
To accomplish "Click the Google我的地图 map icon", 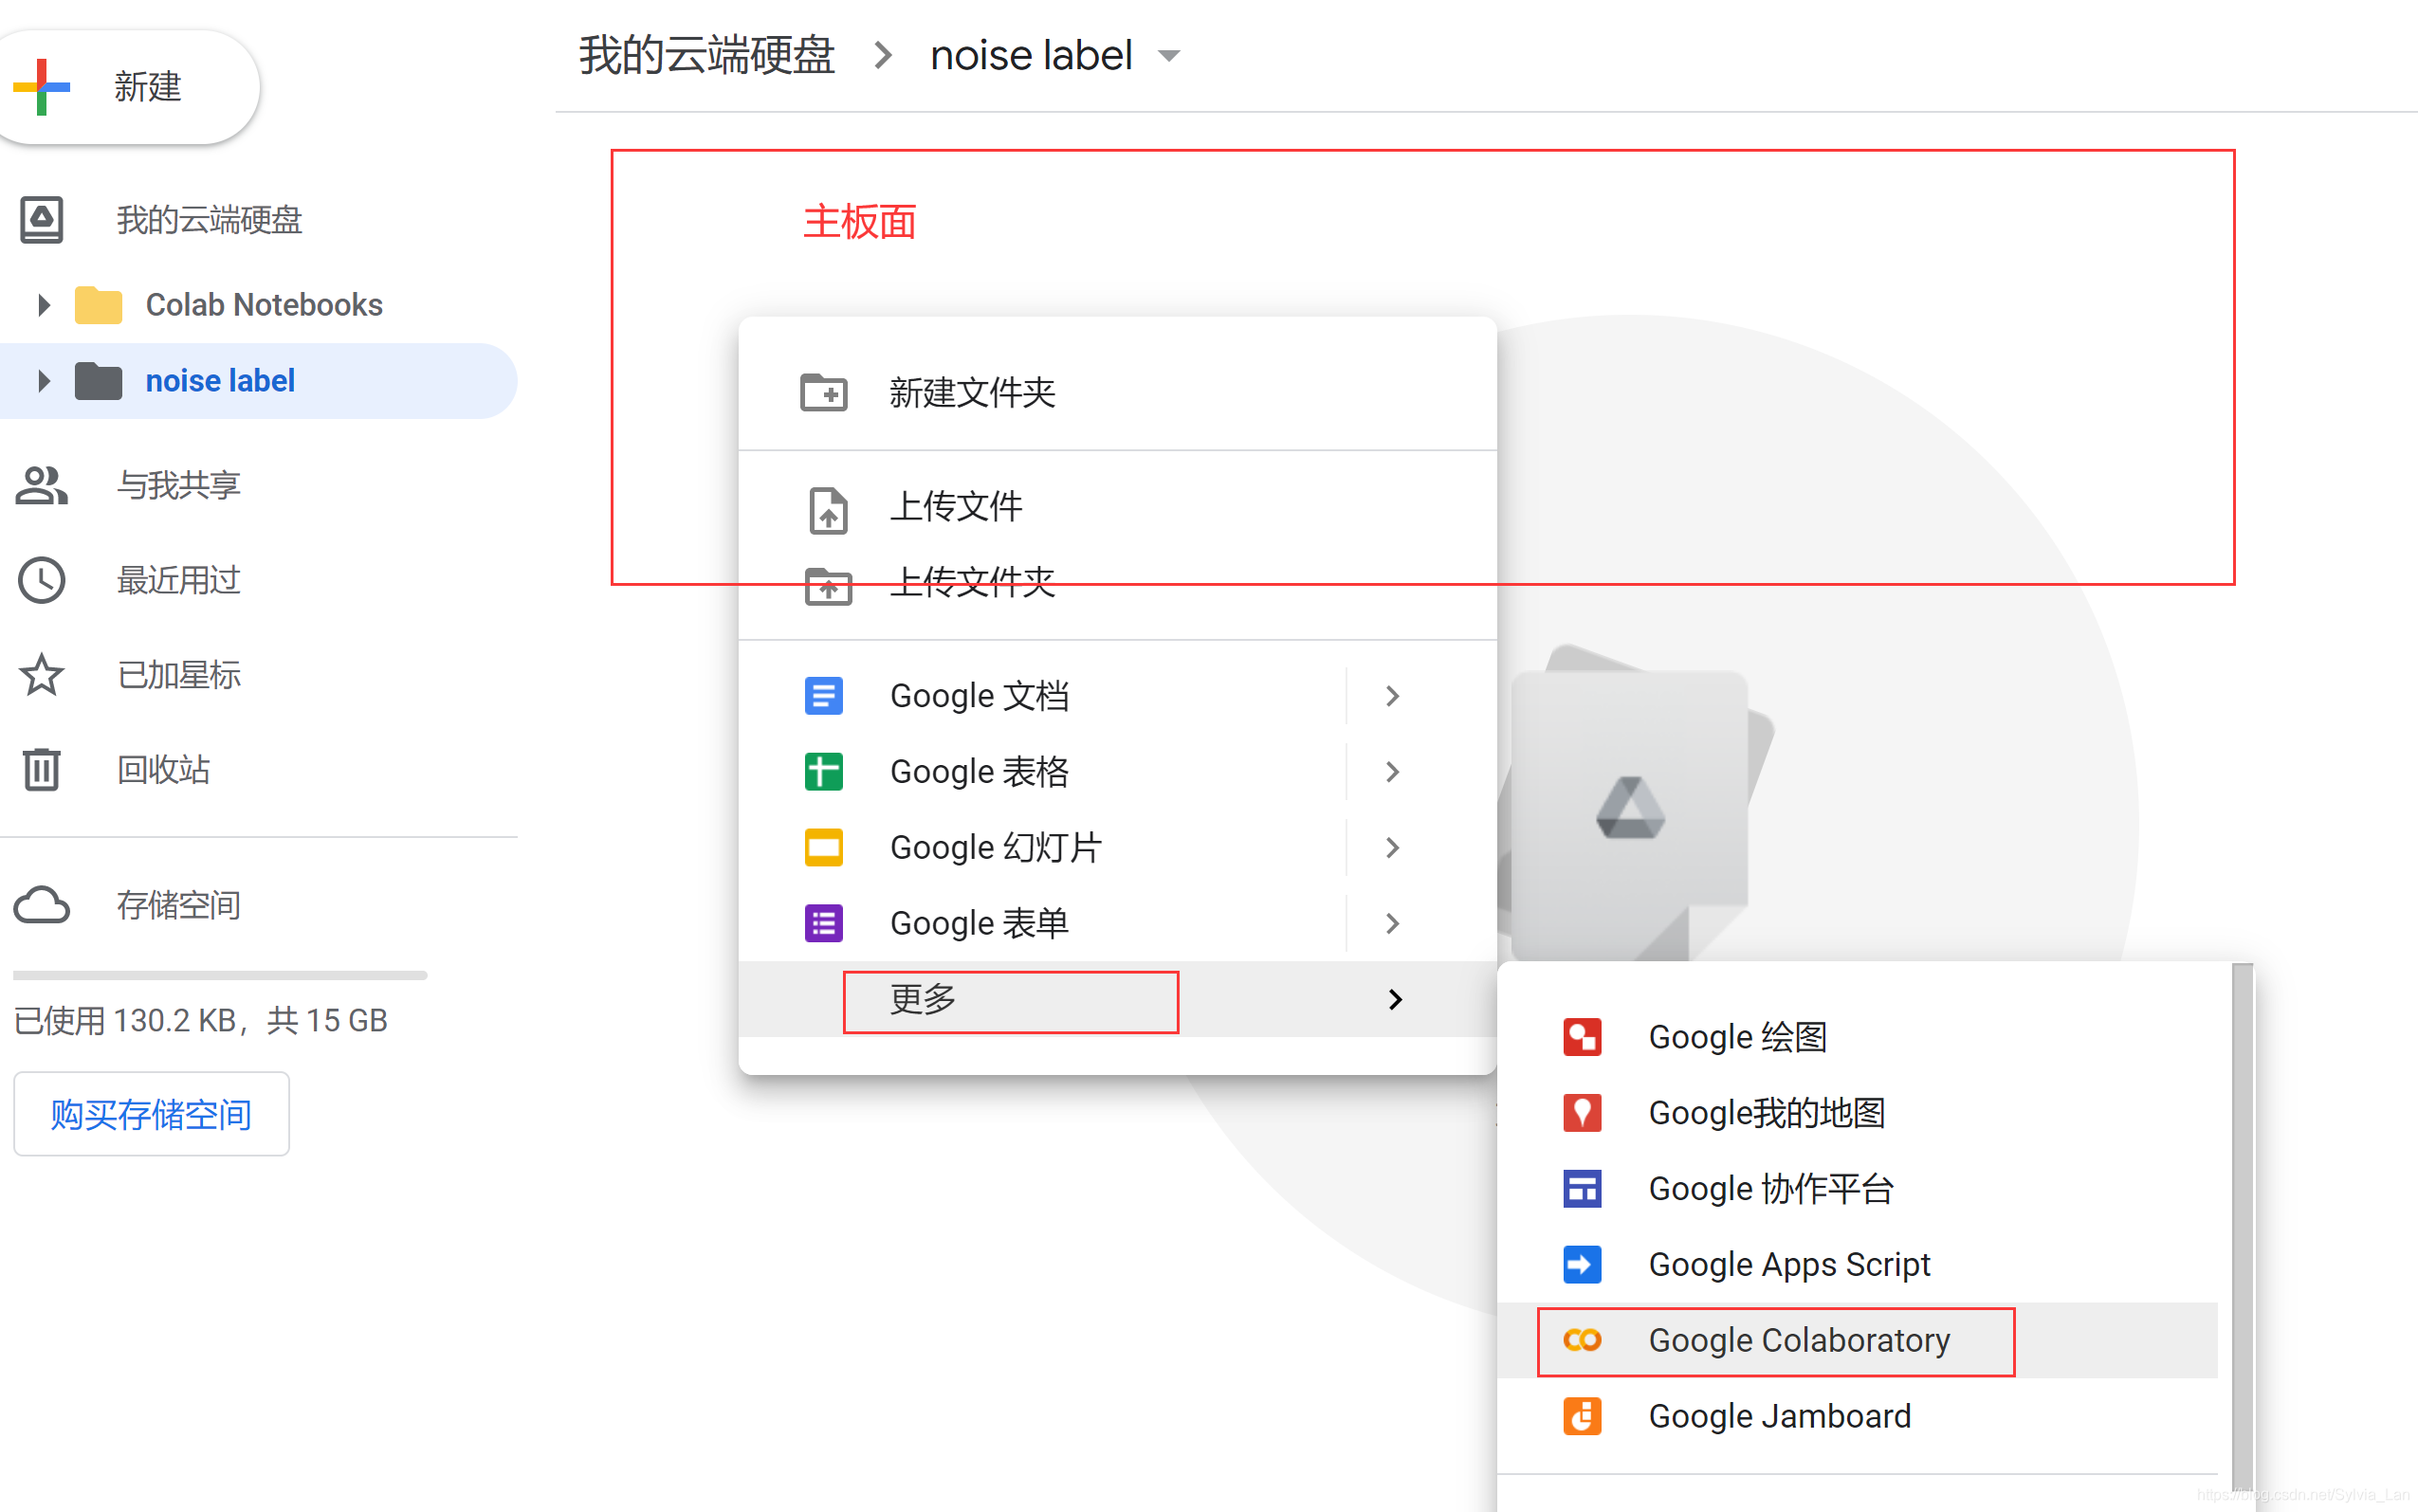I will pos(1581,1113).
